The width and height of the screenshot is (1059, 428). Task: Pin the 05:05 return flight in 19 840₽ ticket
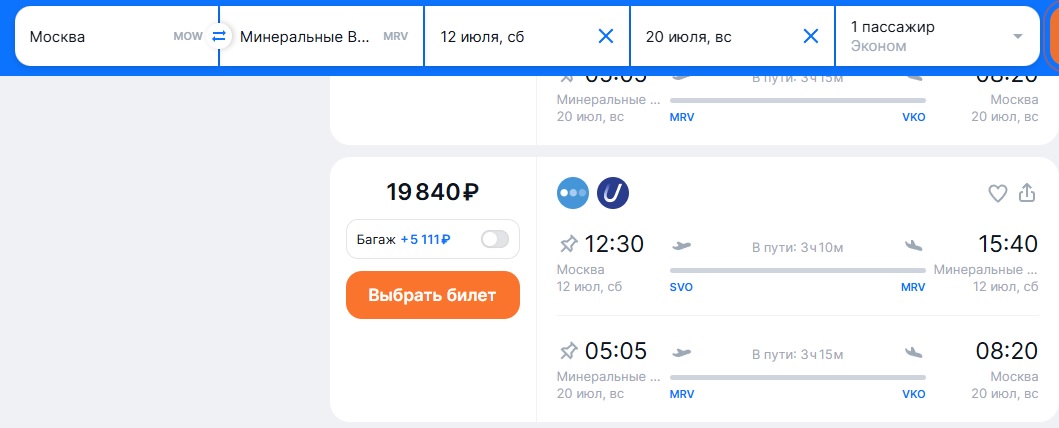pyautogui.click(x=569, y=351)
